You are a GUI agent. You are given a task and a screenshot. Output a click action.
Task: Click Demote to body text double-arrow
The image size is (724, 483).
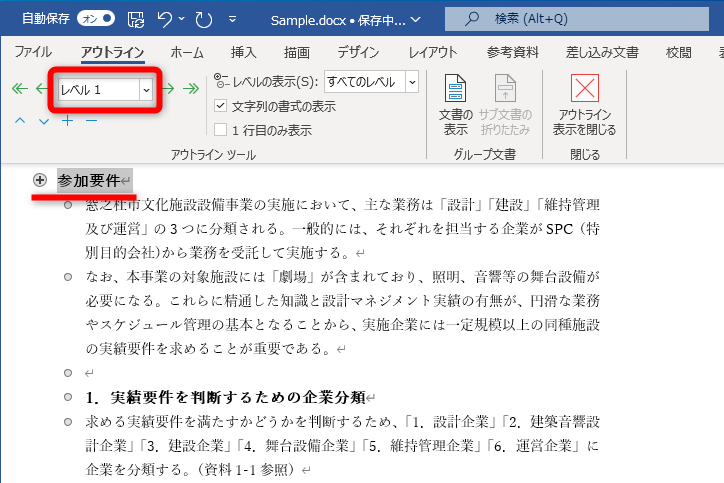[191, 89]
